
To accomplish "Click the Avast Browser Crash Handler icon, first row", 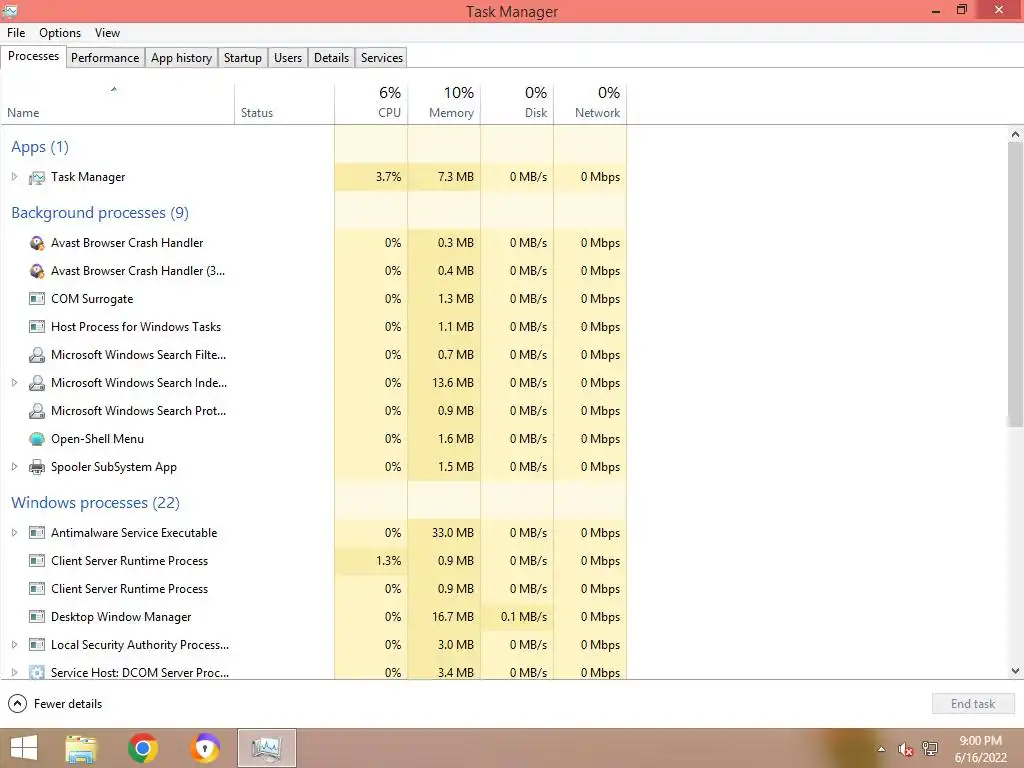I will click(37, 243).
